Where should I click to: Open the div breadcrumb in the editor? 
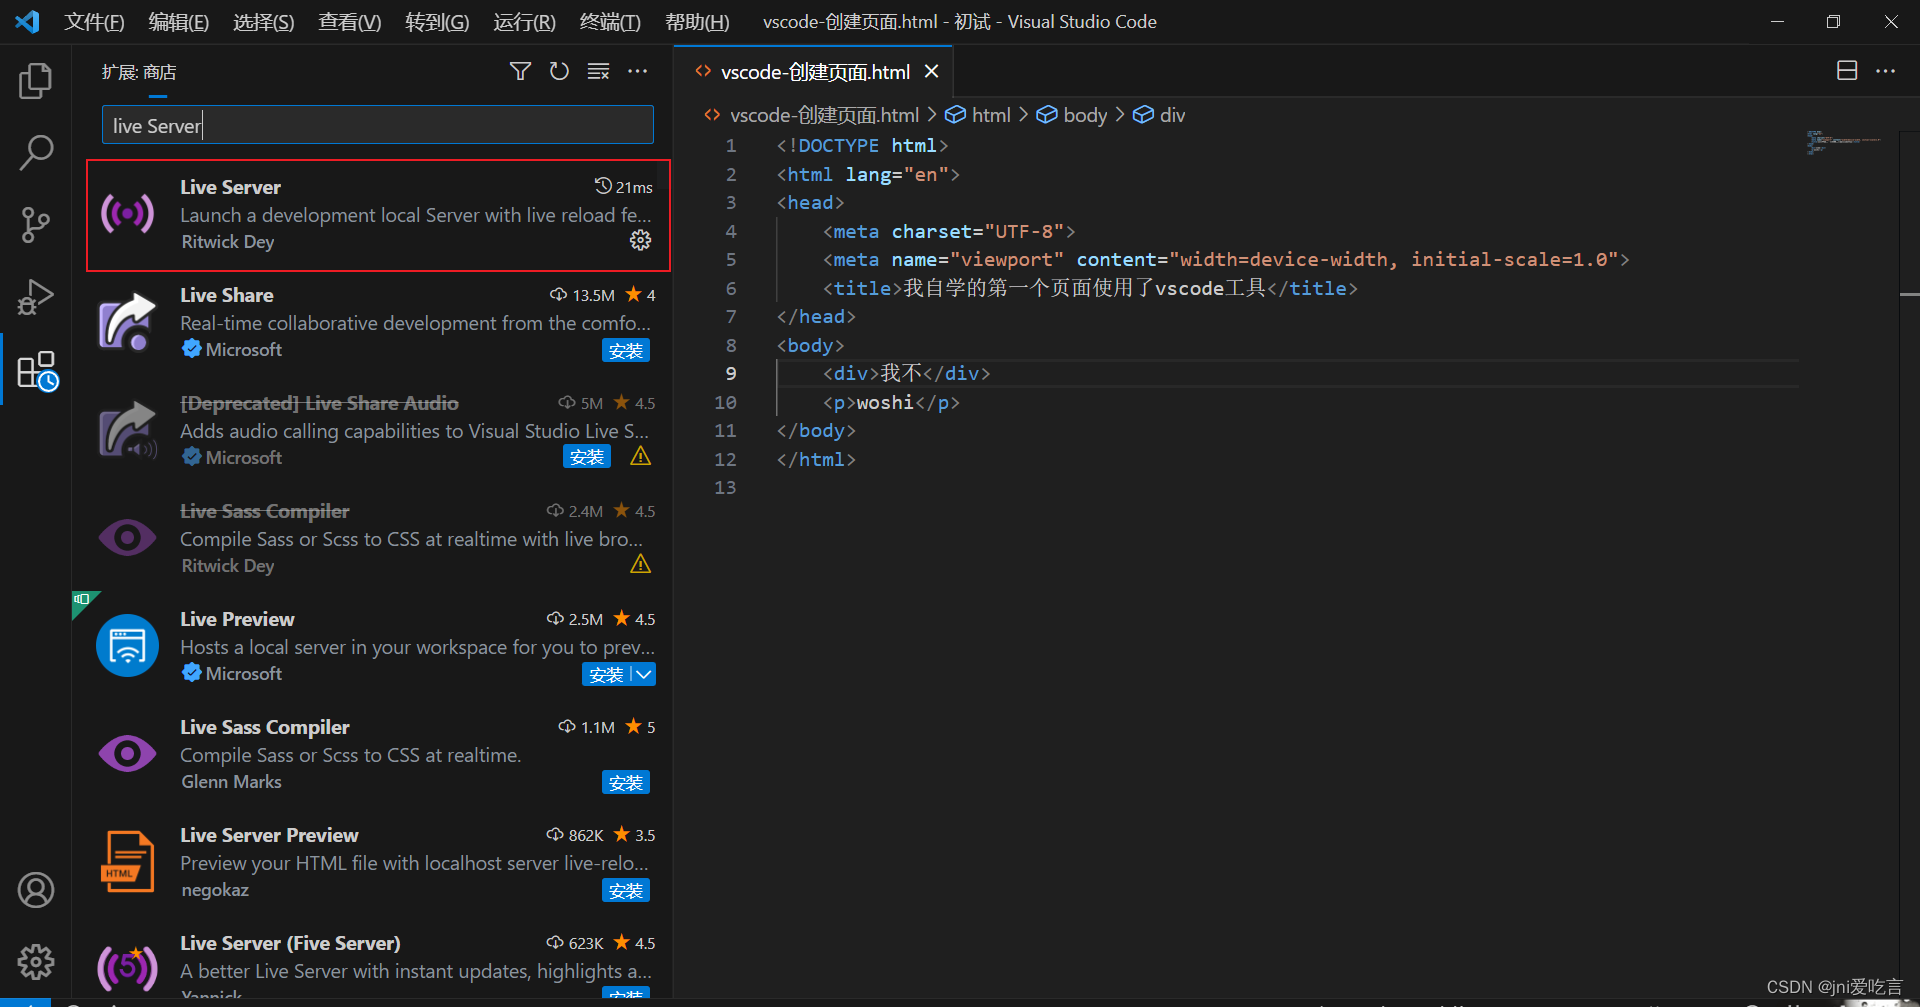(1171, 114)
